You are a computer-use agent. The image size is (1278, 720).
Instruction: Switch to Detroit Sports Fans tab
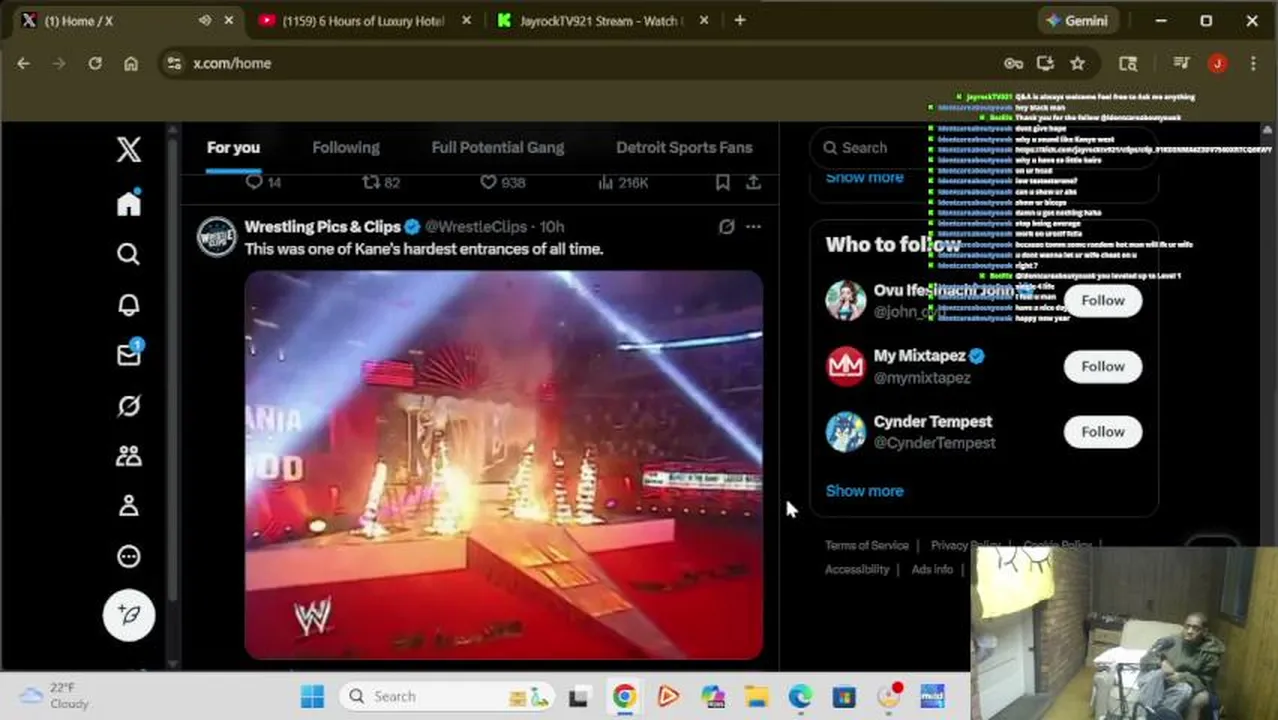[x=684, y=147]
